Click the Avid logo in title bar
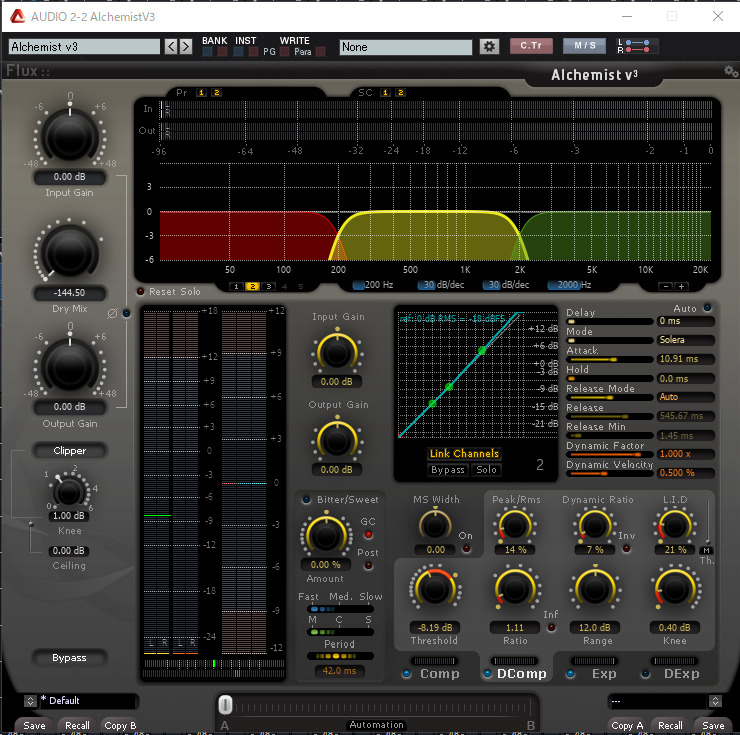This screenshot has height=735, width=740. click(18, 17)
